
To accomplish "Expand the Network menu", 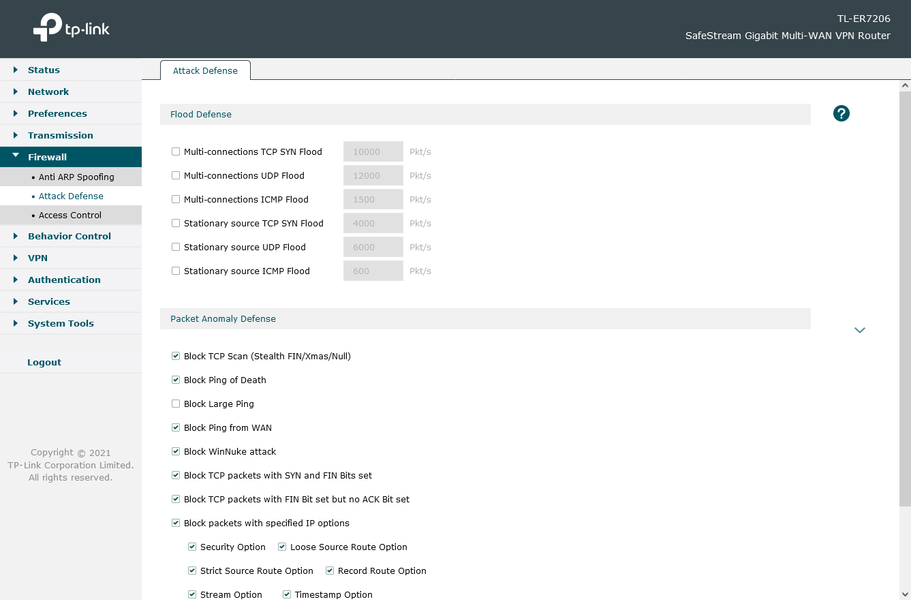I will (70, 92).
